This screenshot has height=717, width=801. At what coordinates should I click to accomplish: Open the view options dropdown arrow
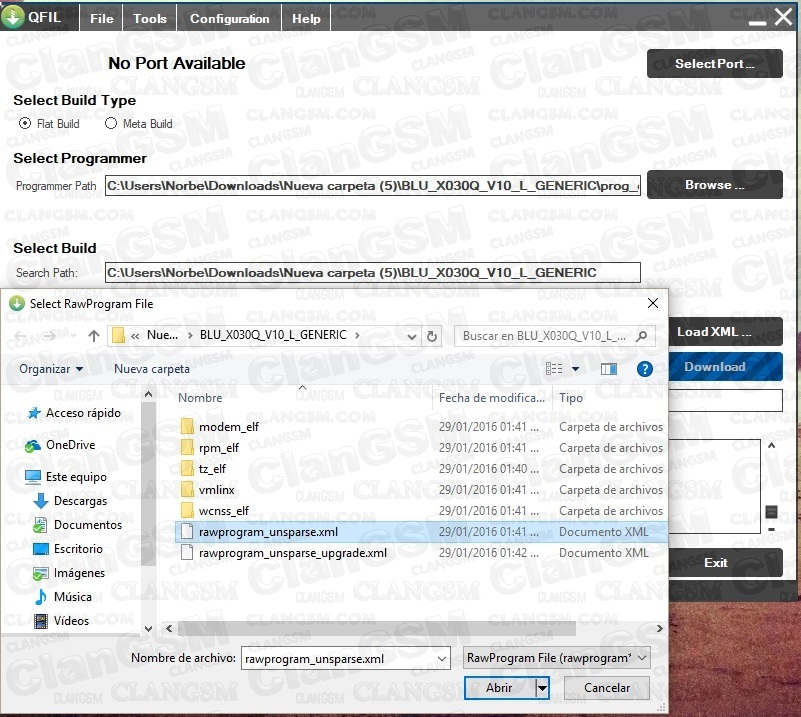[575, 369]
